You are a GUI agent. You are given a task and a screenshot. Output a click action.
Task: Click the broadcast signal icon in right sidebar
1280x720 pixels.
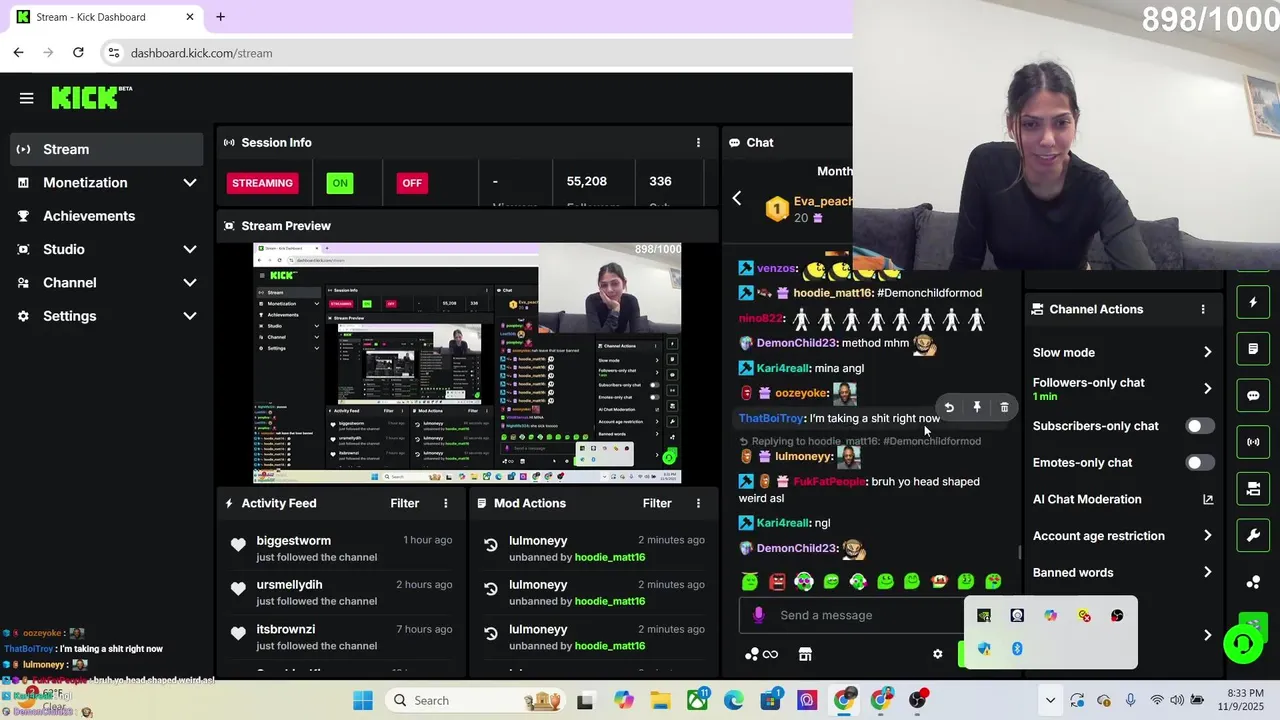coord(1253,442)
